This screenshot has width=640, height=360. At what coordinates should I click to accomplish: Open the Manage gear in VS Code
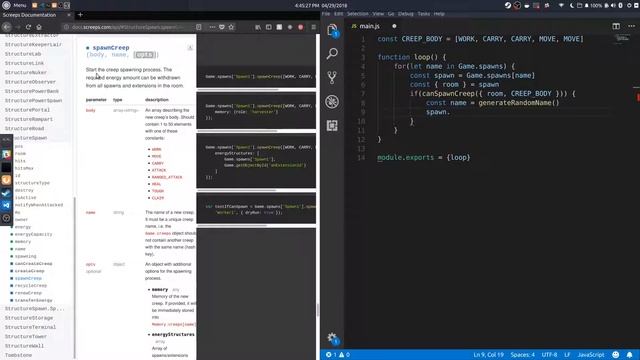click(332, 338)
